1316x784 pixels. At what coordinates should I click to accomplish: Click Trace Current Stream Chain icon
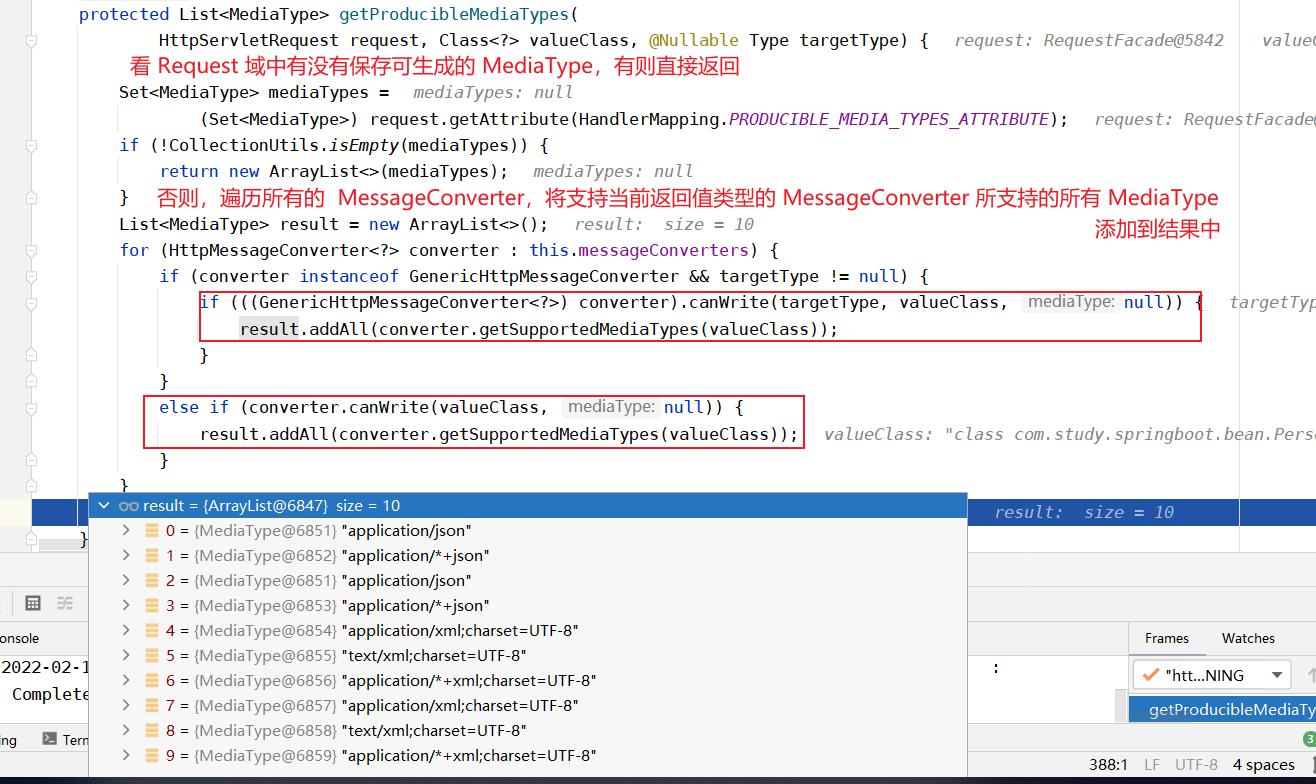point(65,603)
